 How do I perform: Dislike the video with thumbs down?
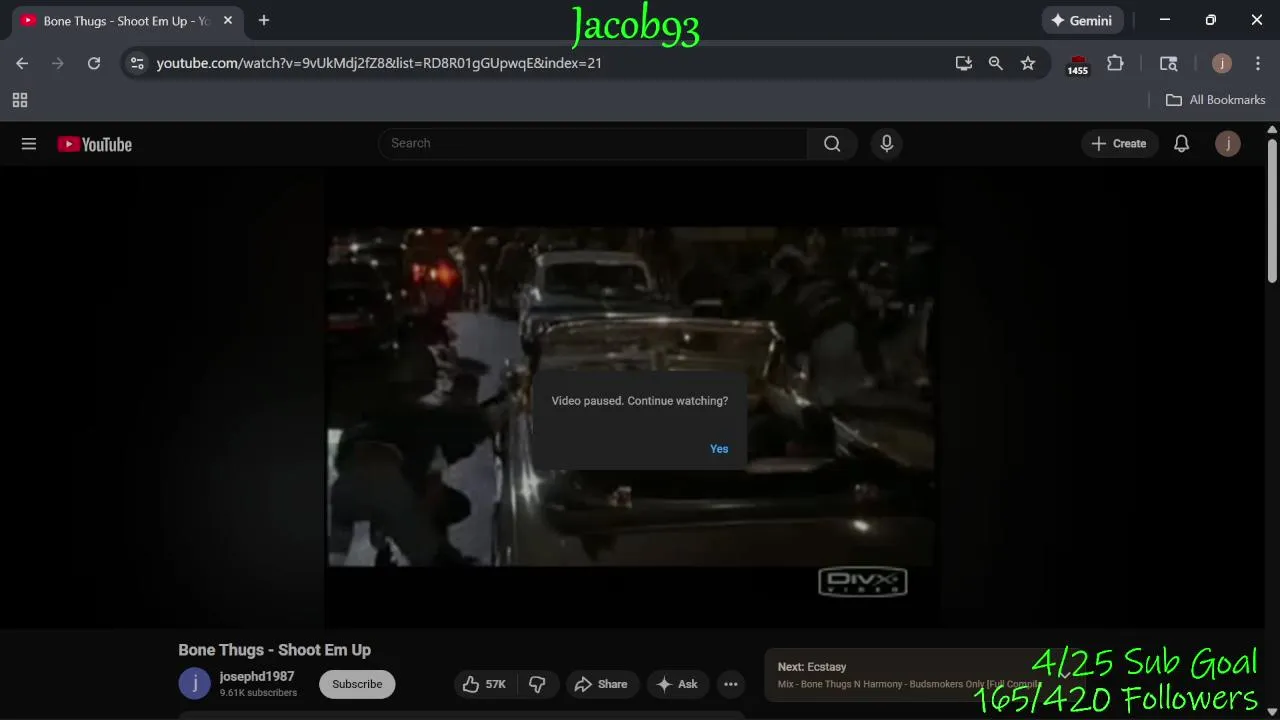pos(537,684)
